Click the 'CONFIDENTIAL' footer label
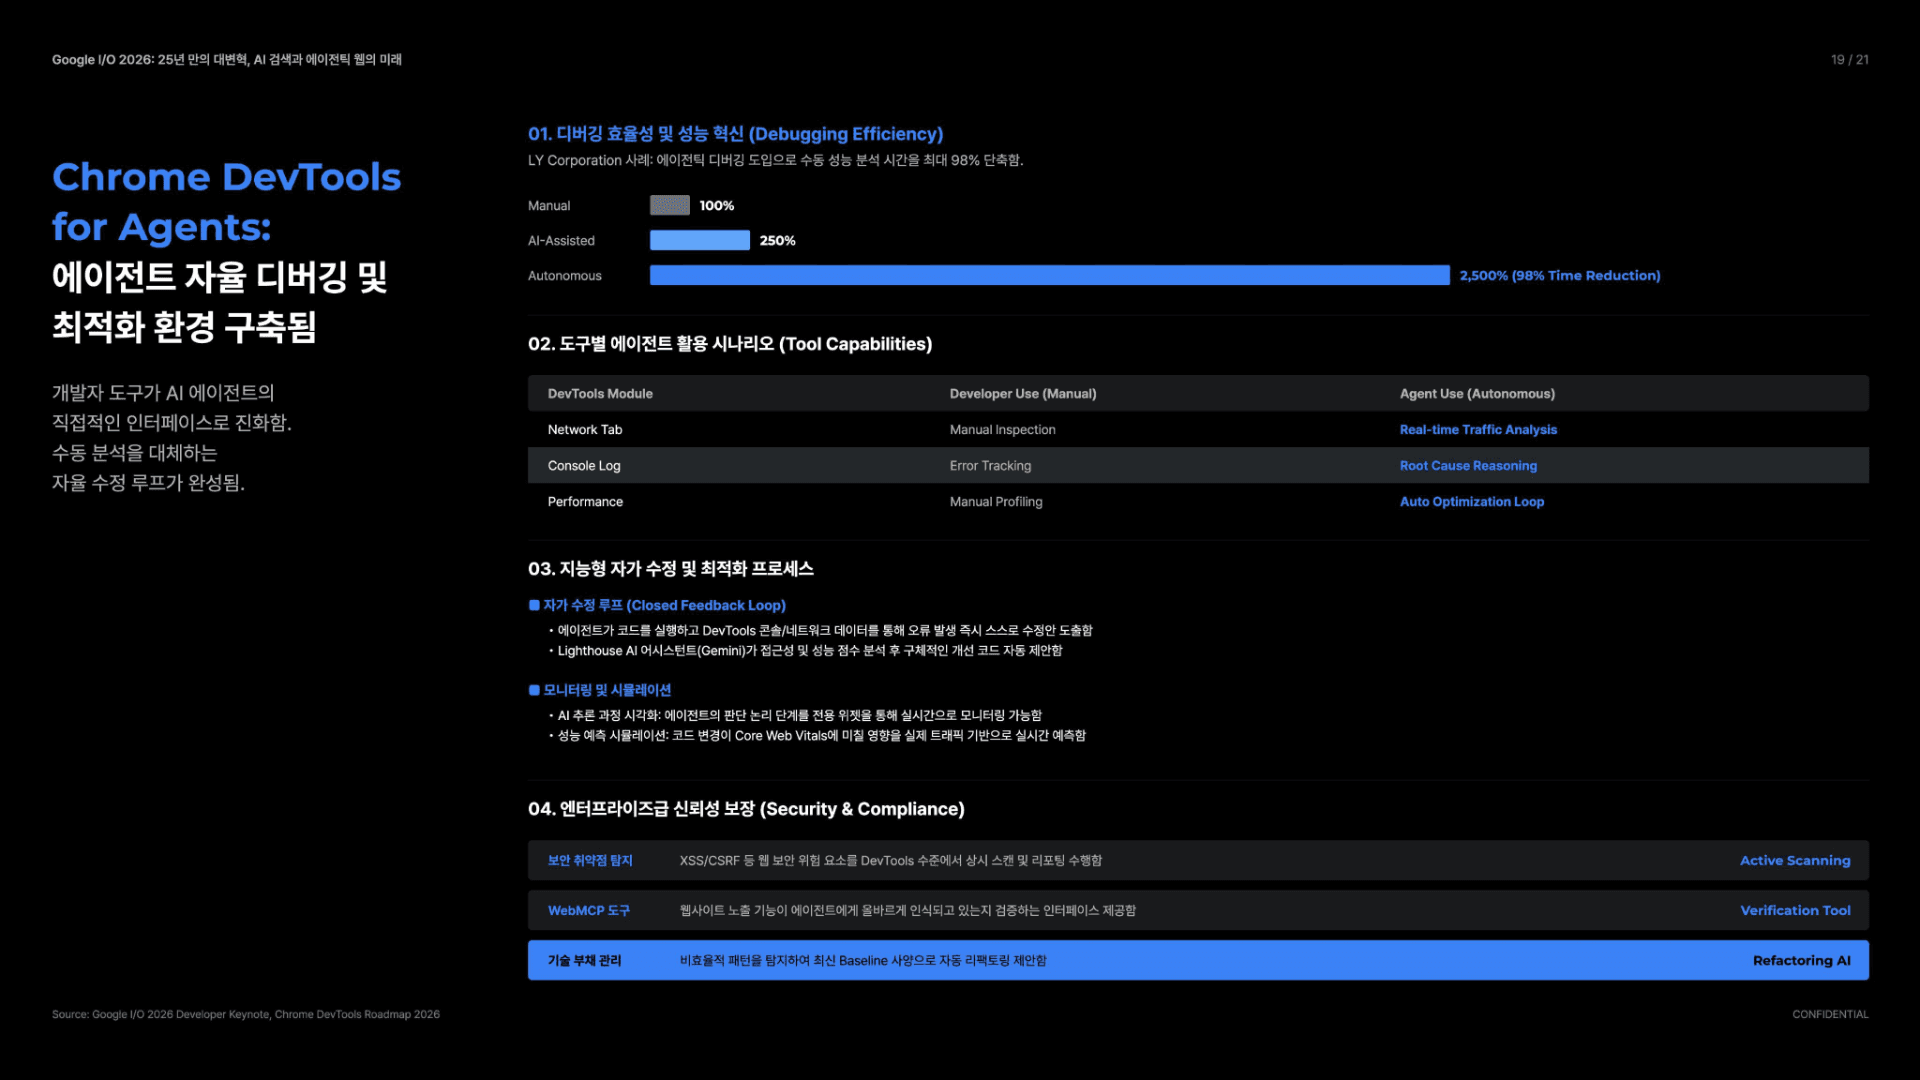Viewport: 1920px width, 1080px height. (x=1829, y=1014)
